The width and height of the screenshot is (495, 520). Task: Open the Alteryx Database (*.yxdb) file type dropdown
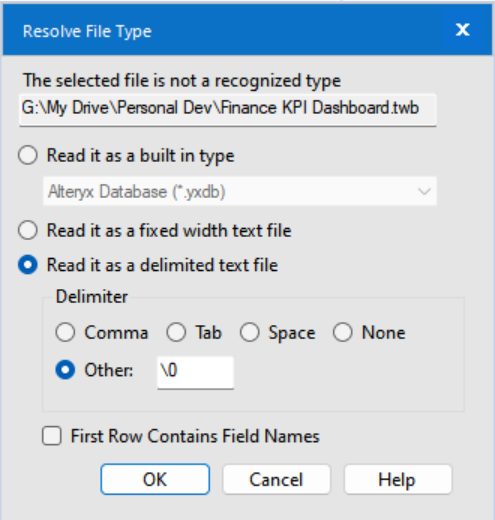240,191
